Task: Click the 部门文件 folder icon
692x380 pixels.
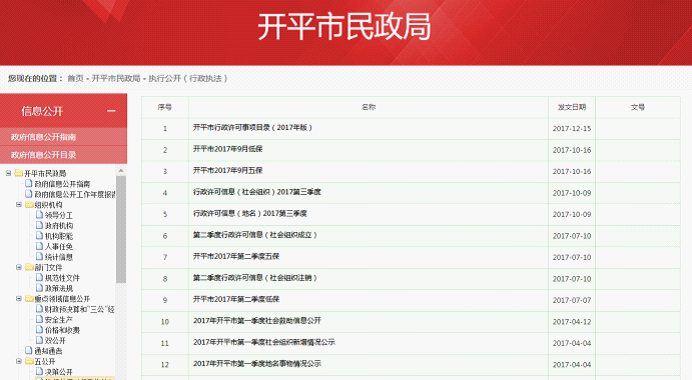Action: (29, 267)
